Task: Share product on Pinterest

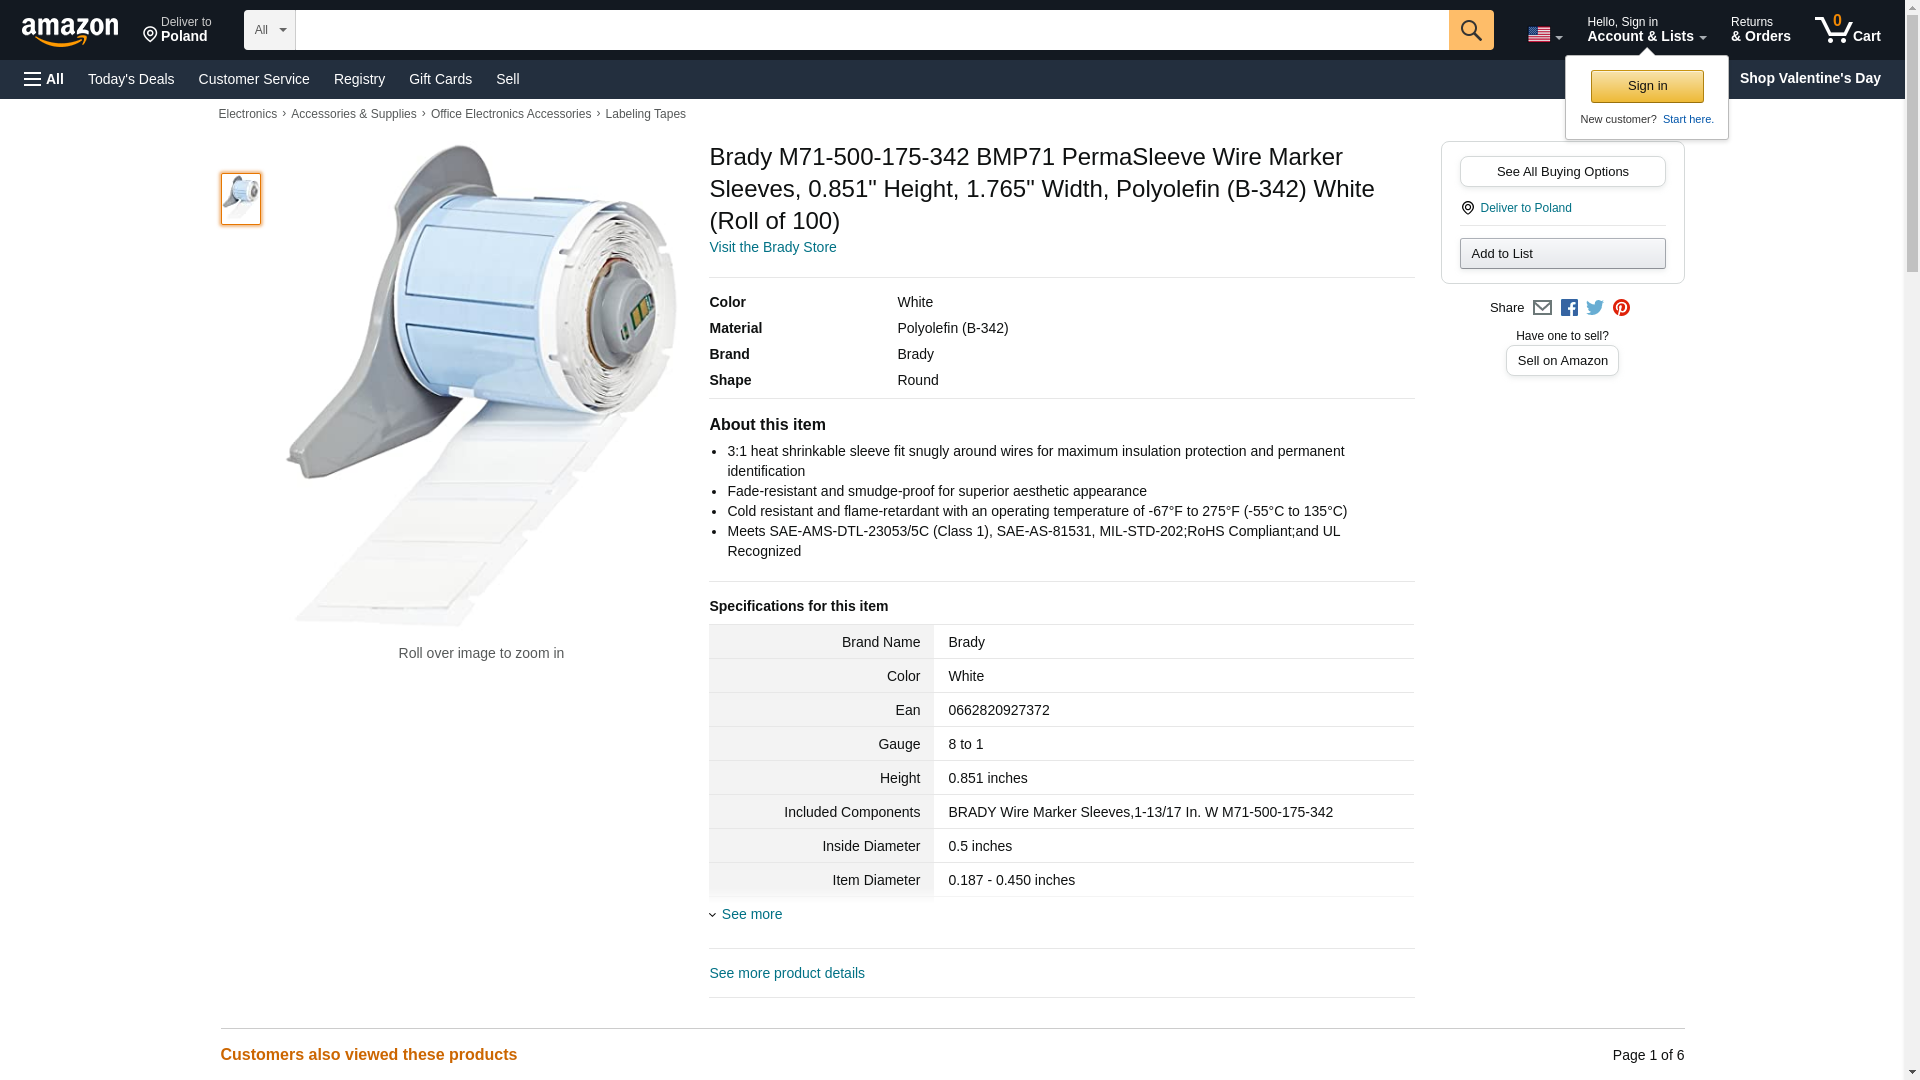Action: 1621,308
